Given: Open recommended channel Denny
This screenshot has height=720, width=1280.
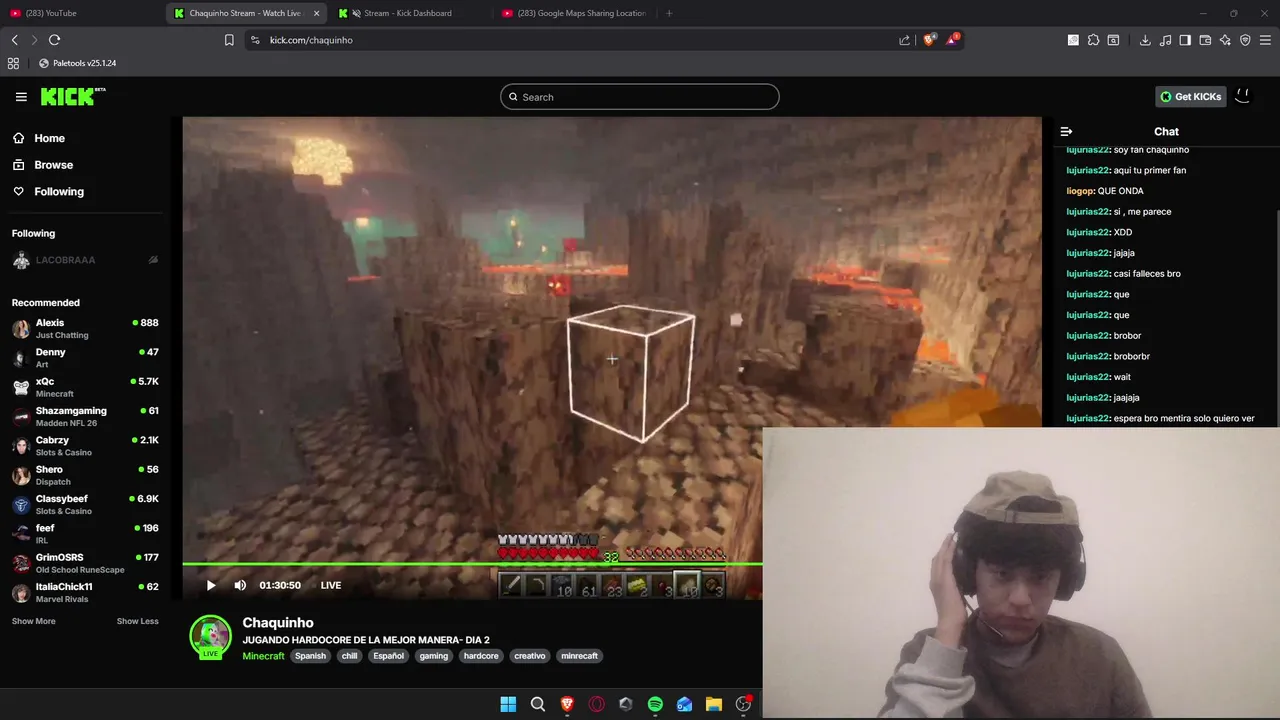Looking at the screenshot, I should (85, 358).
